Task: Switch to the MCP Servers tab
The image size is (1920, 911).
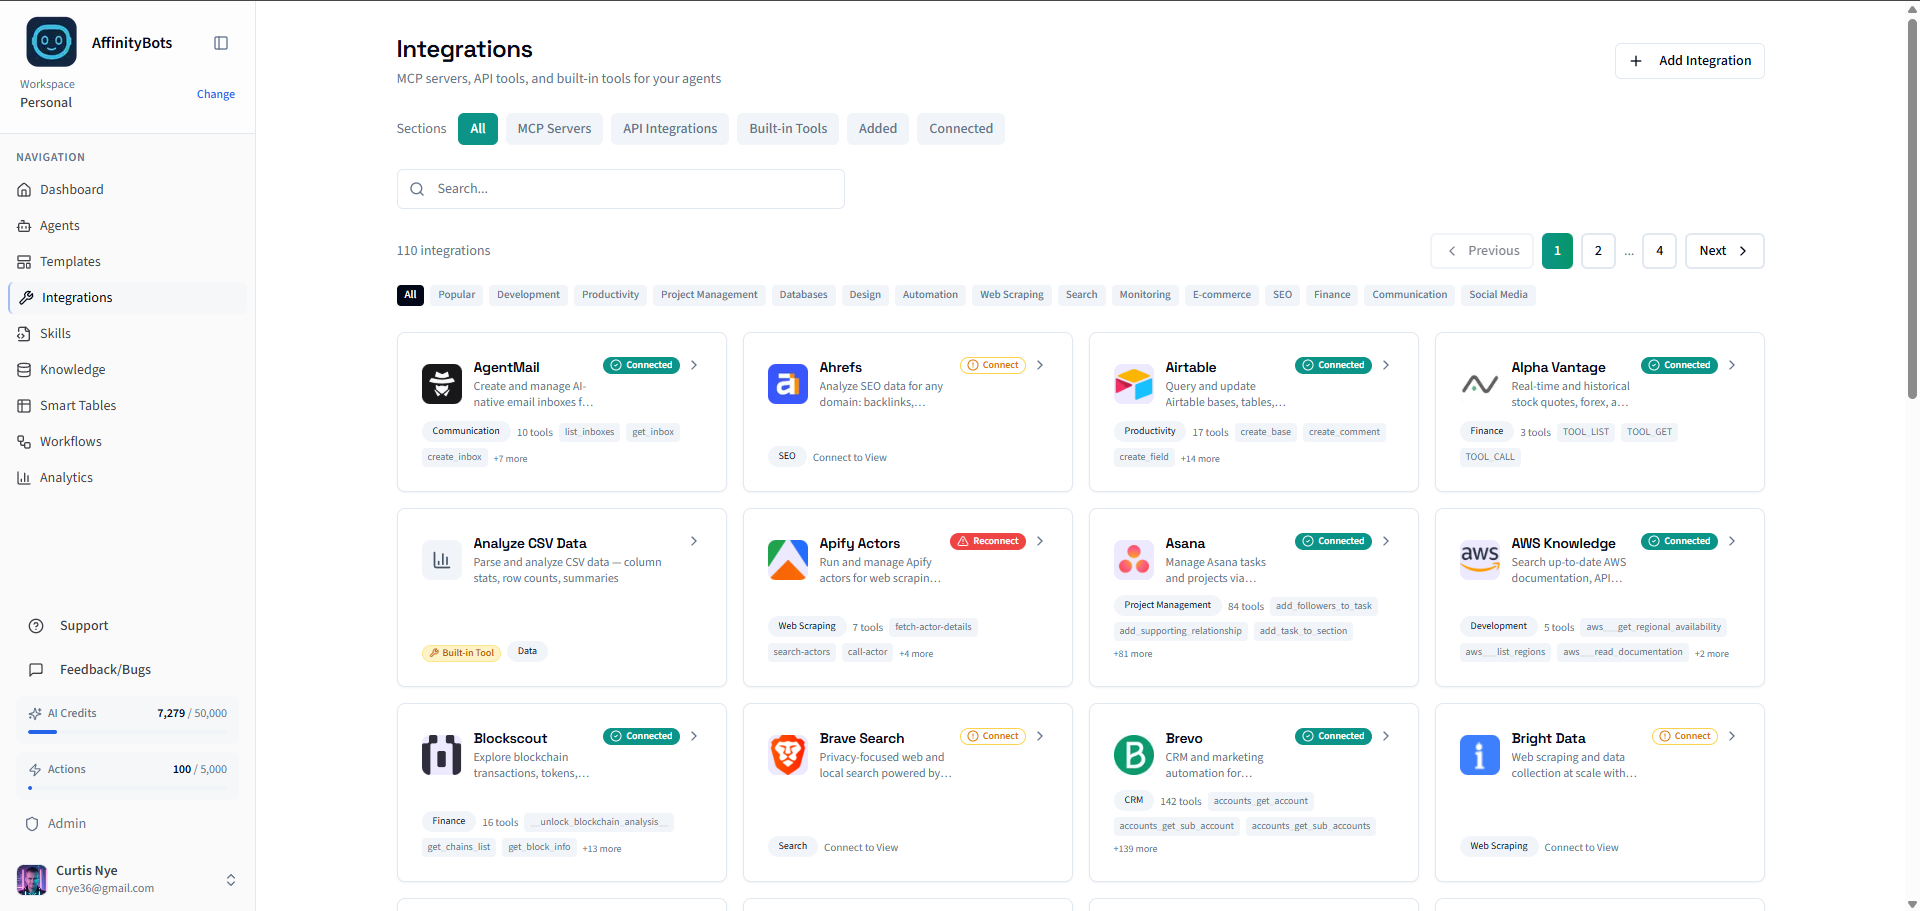Action: tap(554, 128)
